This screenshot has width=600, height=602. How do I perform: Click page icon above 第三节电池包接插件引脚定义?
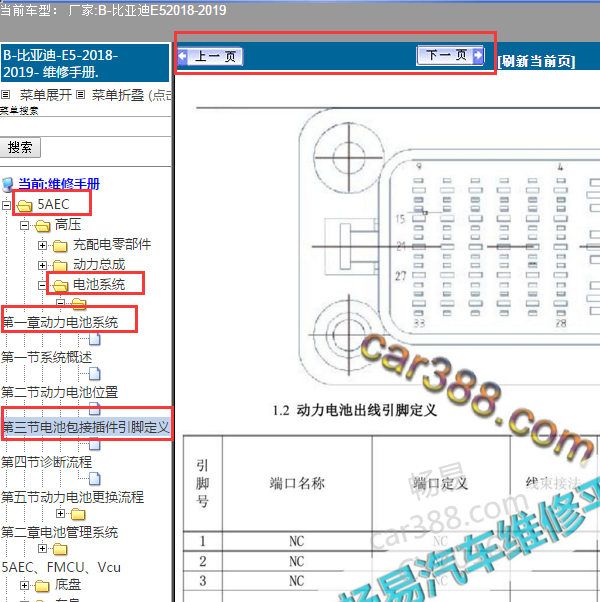pos(95,409)
